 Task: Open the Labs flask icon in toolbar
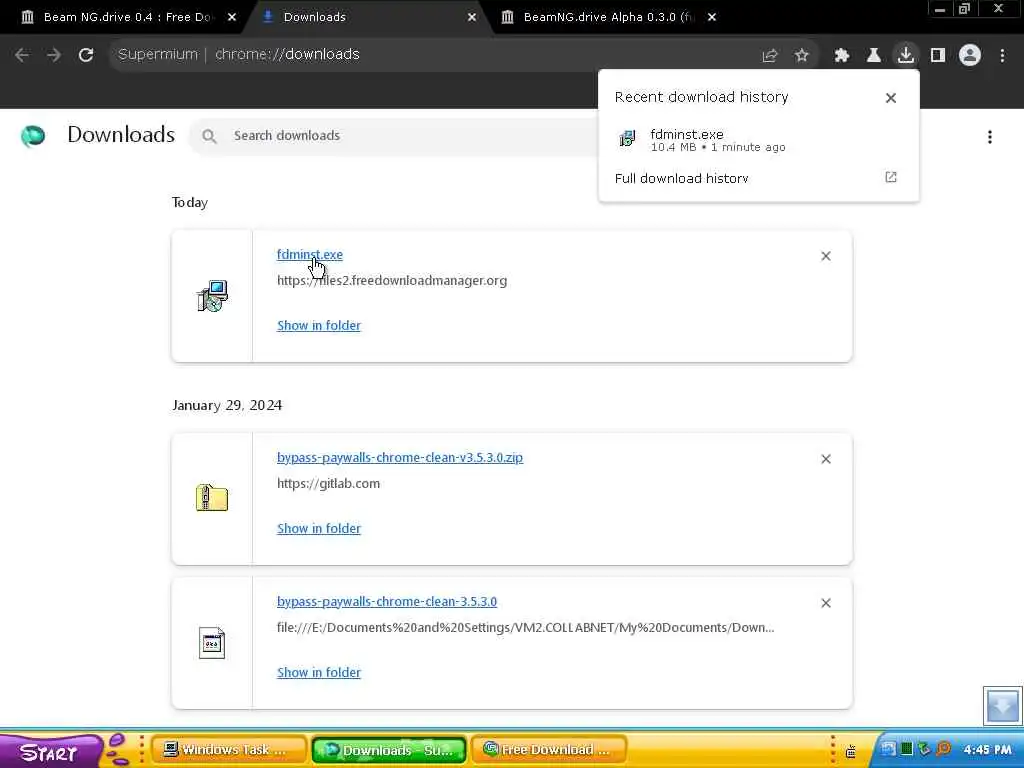[874, 56]
